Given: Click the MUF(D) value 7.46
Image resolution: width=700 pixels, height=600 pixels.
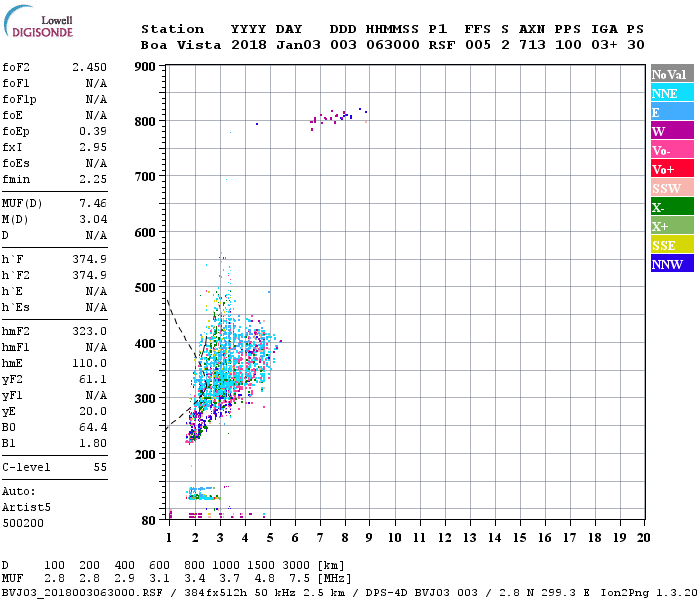Looking at the screenshot, I should (x=93, y=203).
